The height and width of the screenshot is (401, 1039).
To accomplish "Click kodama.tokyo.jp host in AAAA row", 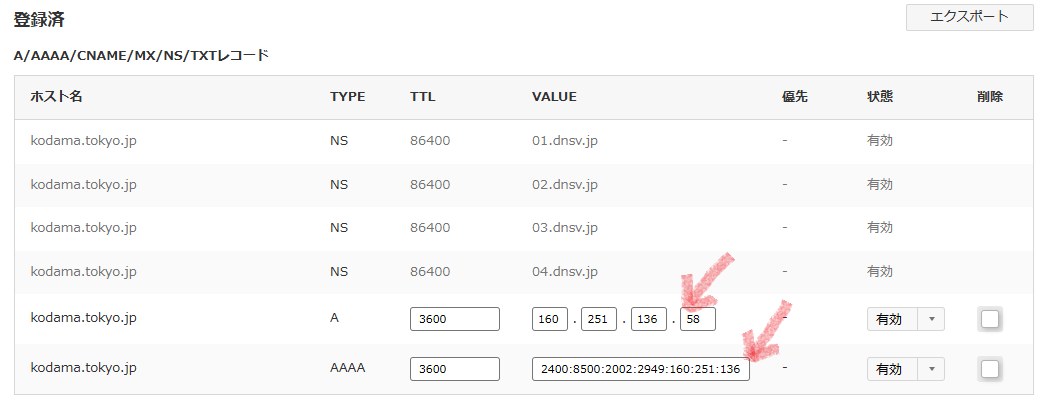I will click(83, 367).
